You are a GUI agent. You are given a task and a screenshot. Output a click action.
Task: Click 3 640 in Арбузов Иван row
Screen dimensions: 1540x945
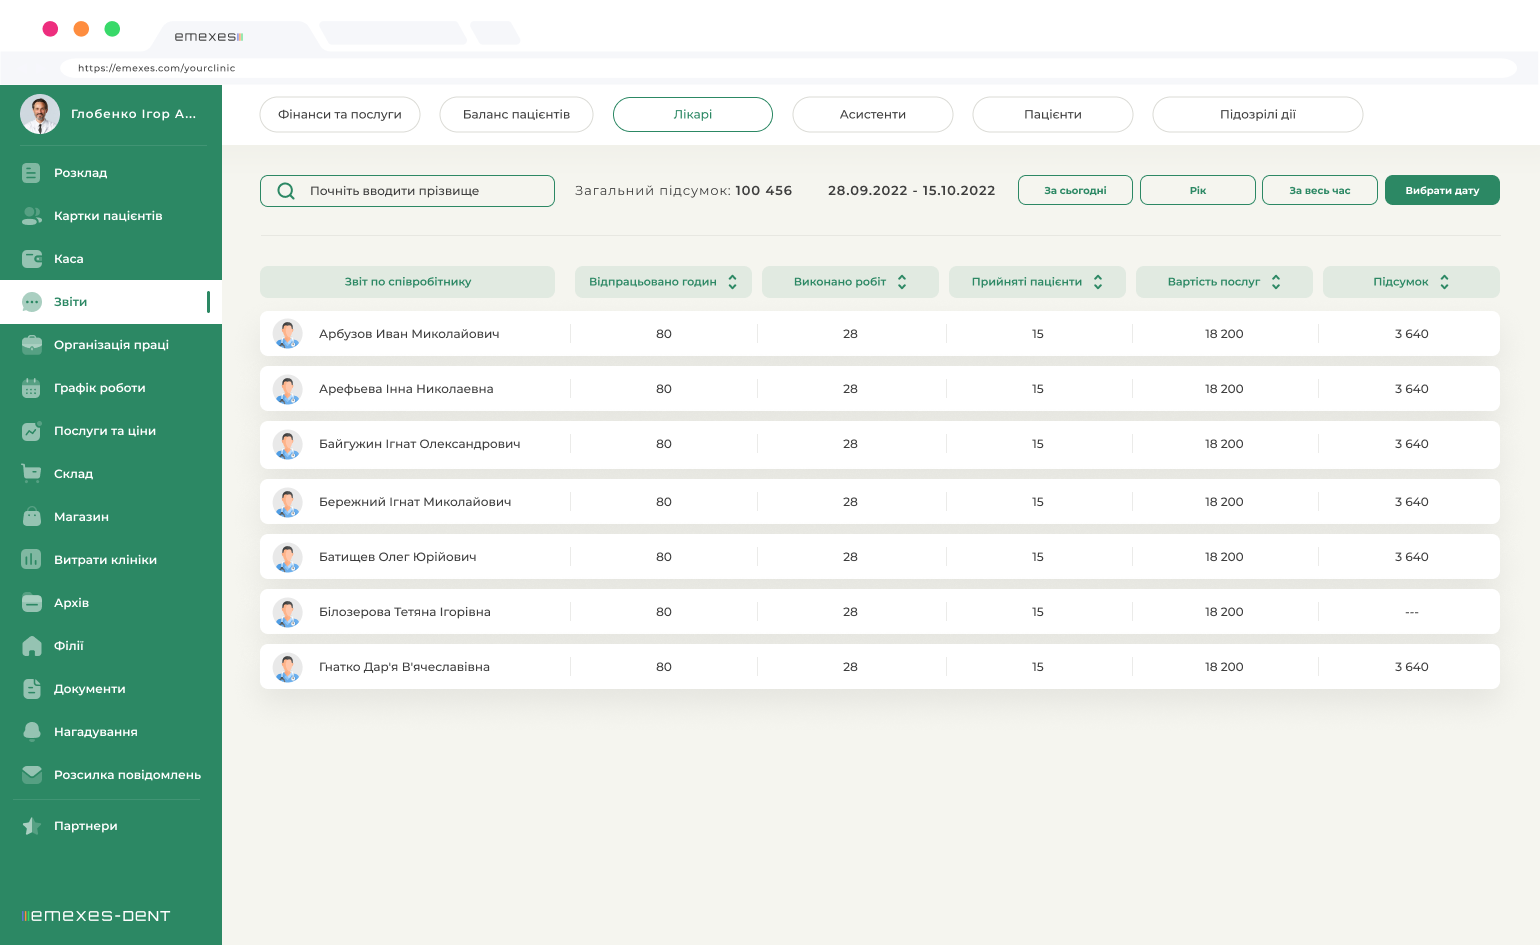click(x=1411, y=334)
